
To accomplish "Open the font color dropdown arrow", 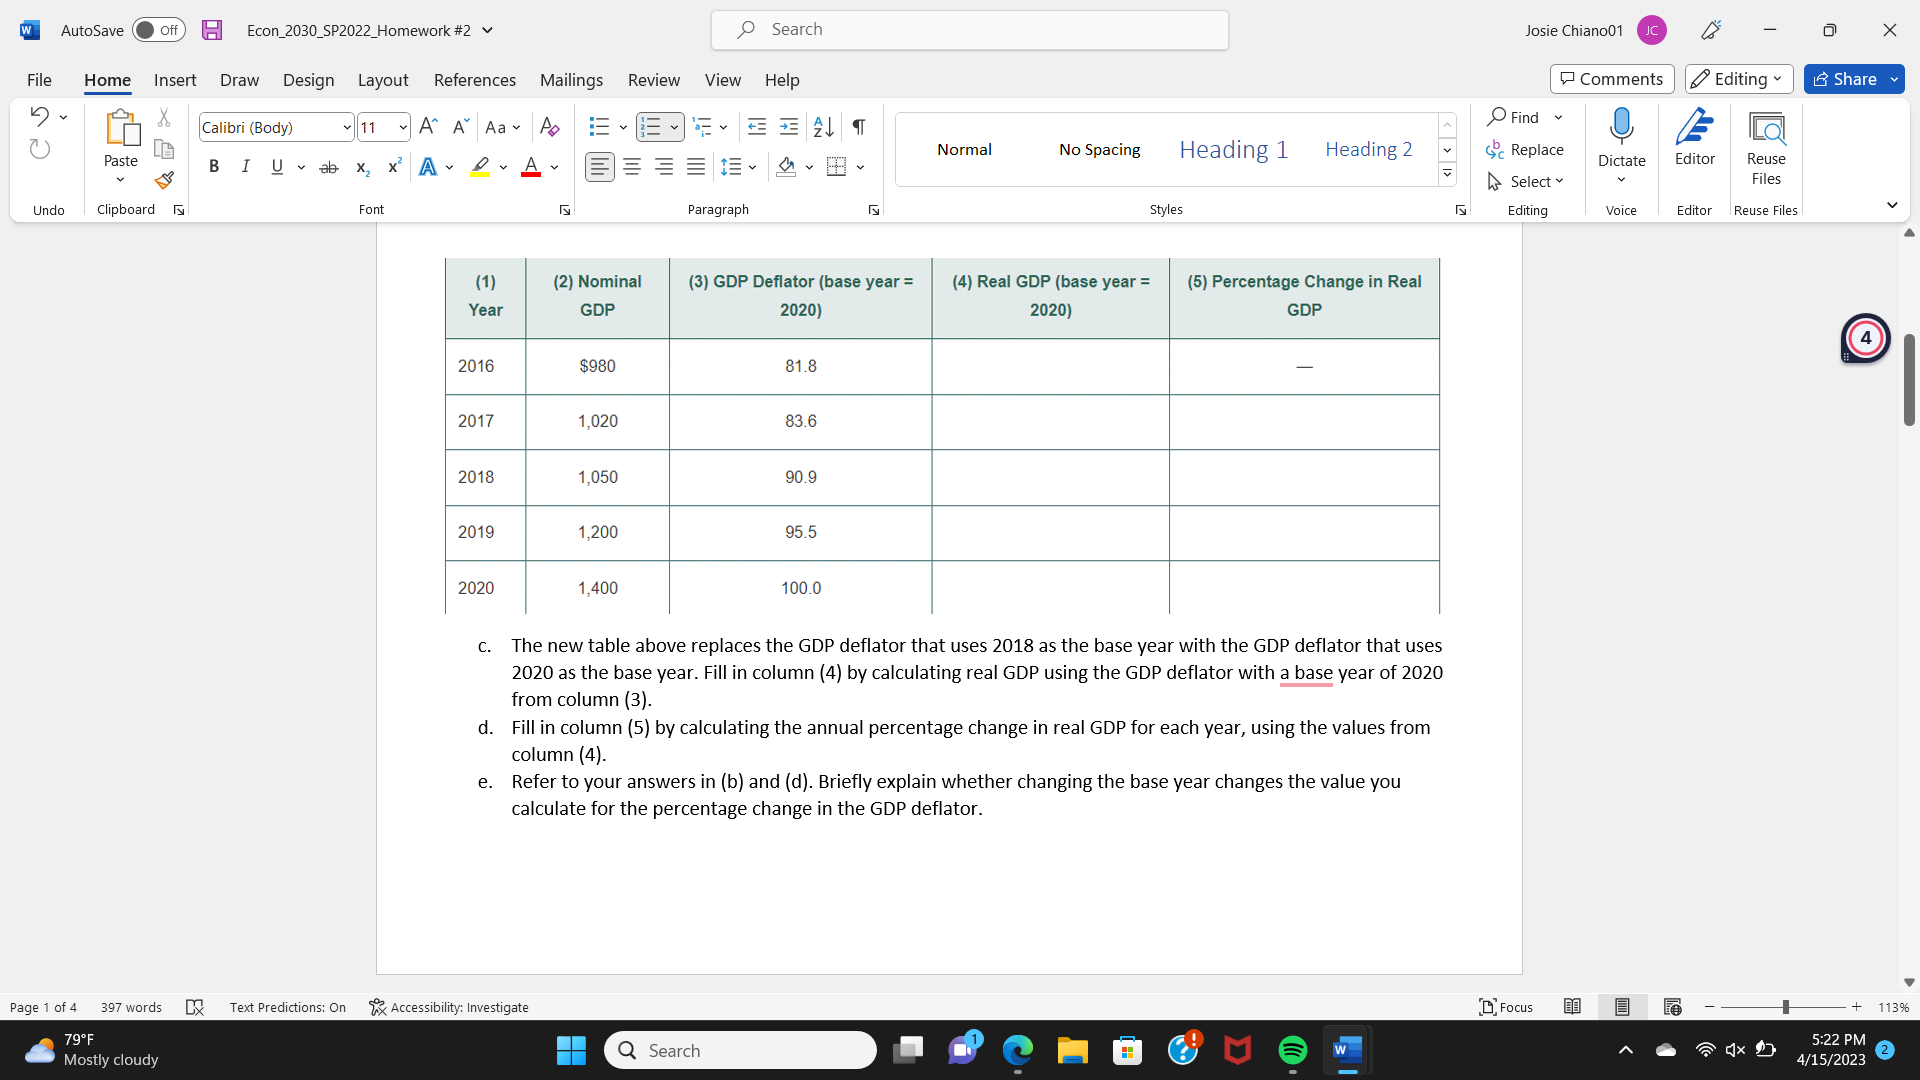I will [552, 167].
